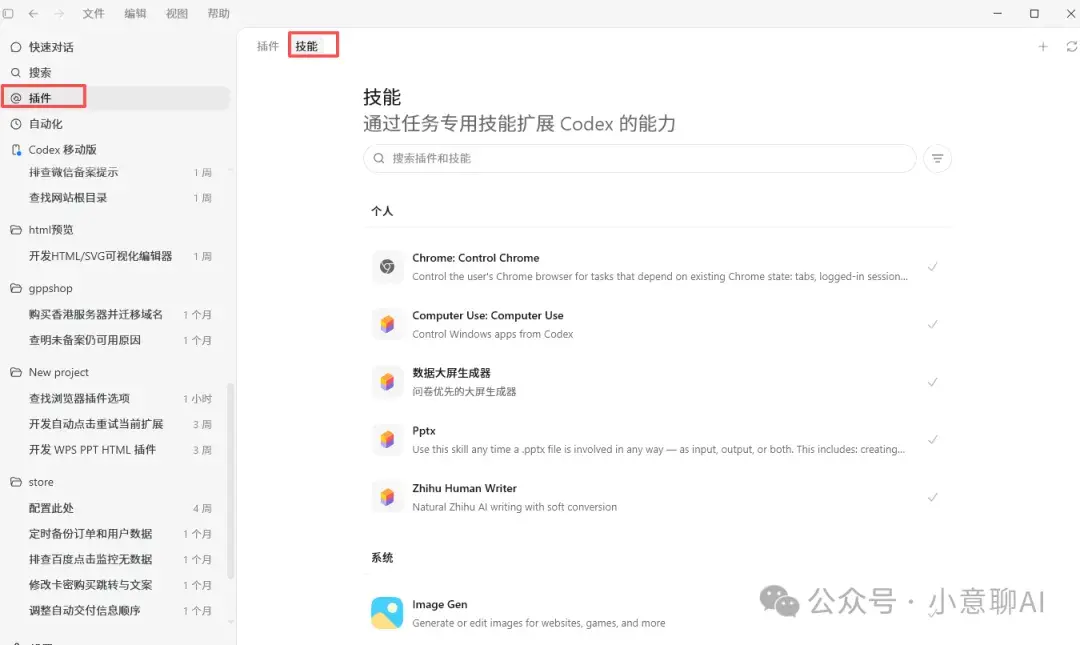
Task: Toggle the checkmark for Computer Use
Action: point(933,324)
